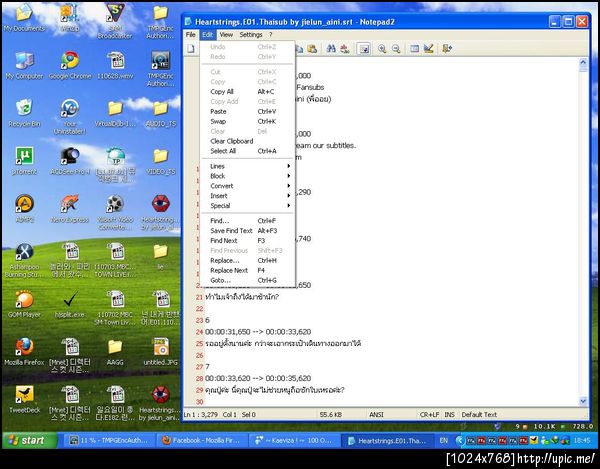
Task: Select the SAM Broadcaster desktop shortcut
Action: [115, 21]
